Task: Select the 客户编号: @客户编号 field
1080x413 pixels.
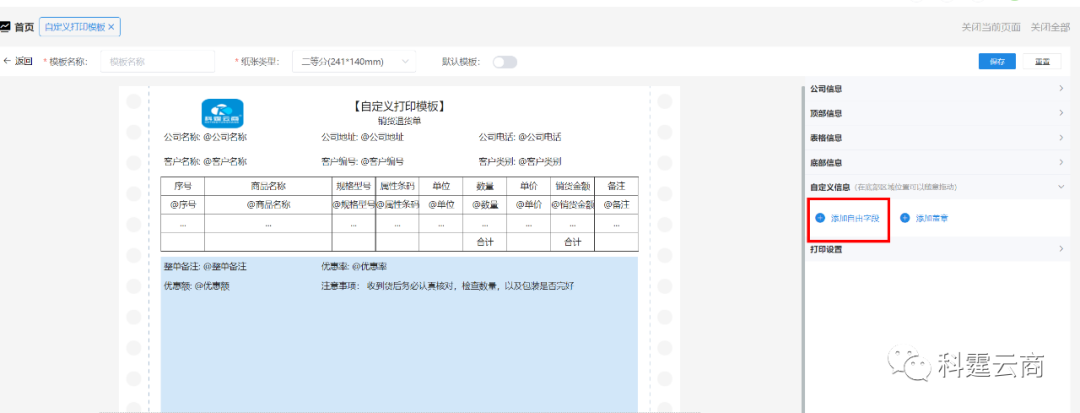Action: click(362, 162)
